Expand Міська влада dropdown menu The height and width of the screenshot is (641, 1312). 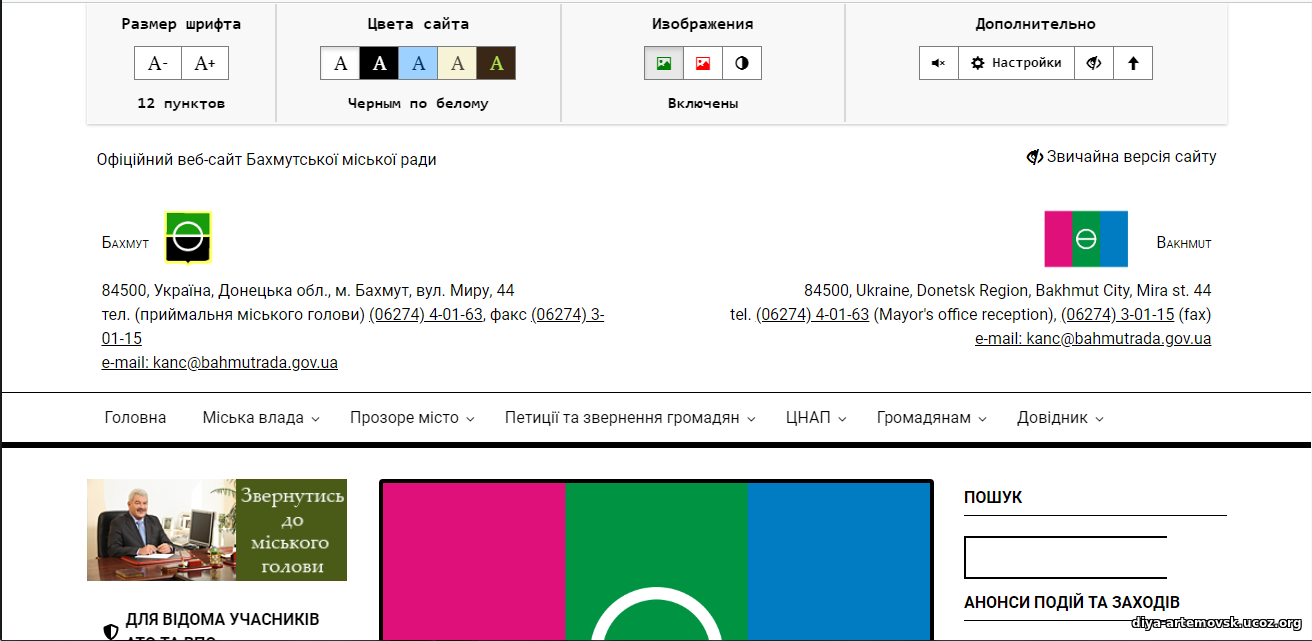tap(261, 418)
